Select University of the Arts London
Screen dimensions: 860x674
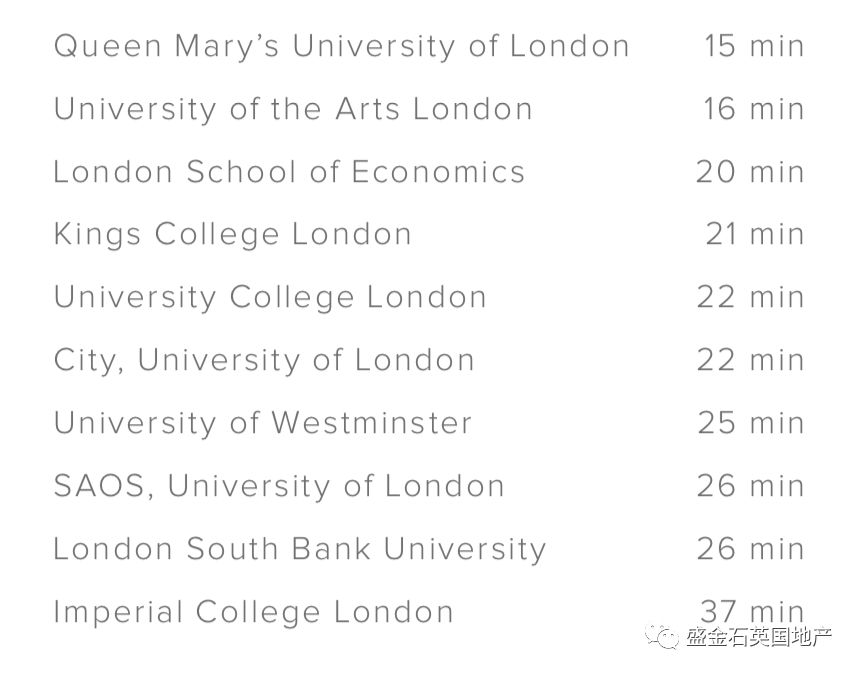coord(293,109)
